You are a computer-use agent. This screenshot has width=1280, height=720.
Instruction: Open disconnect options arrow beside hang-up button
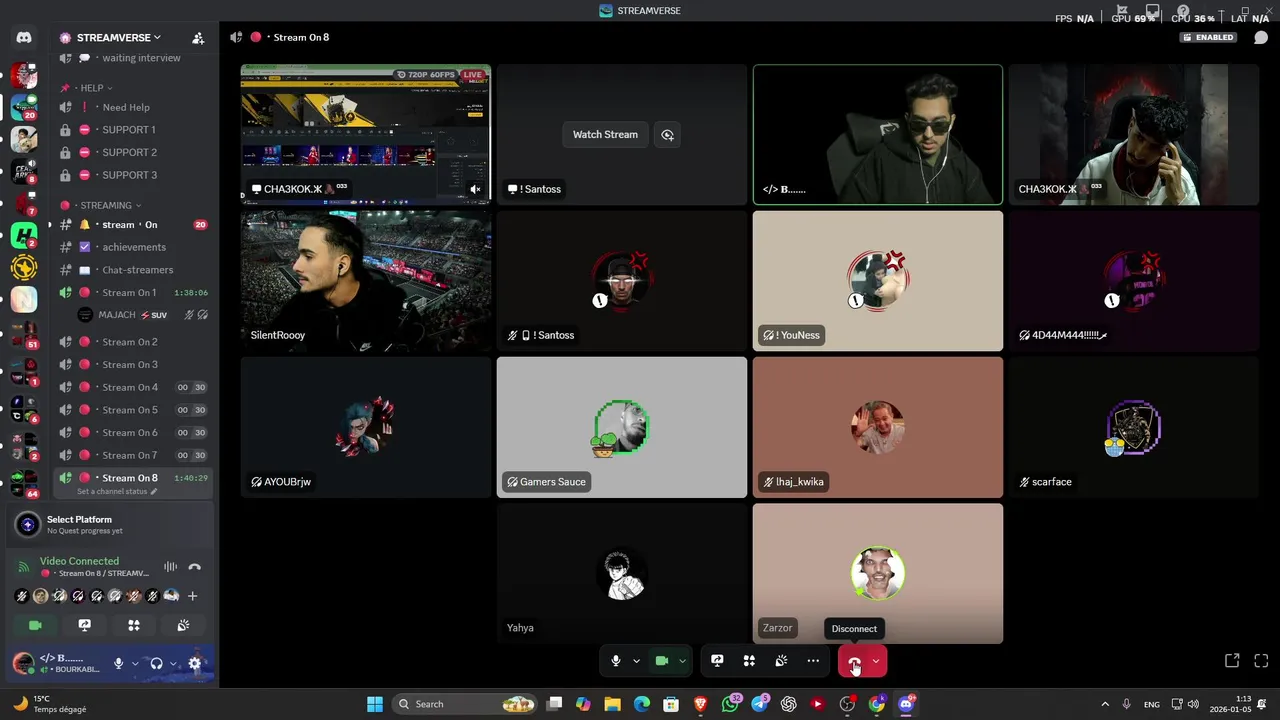click(x=876, y=661)
